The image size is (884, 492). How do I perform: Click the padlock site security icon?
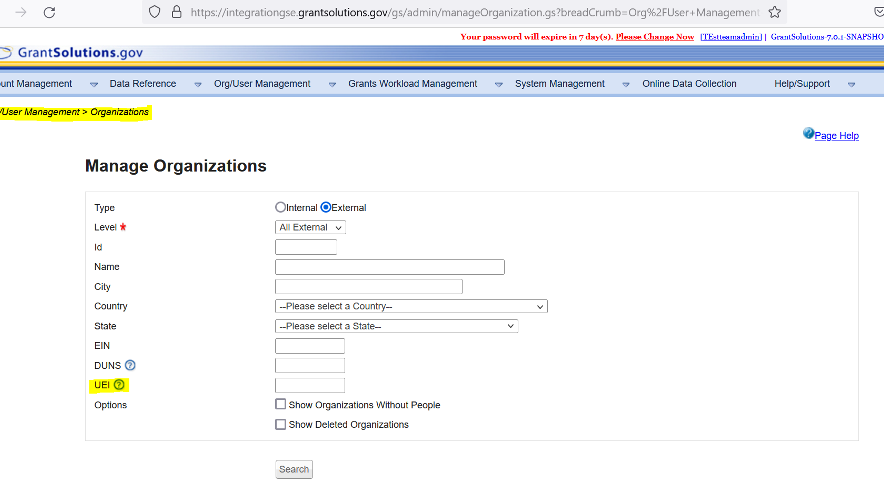[177, 12]
